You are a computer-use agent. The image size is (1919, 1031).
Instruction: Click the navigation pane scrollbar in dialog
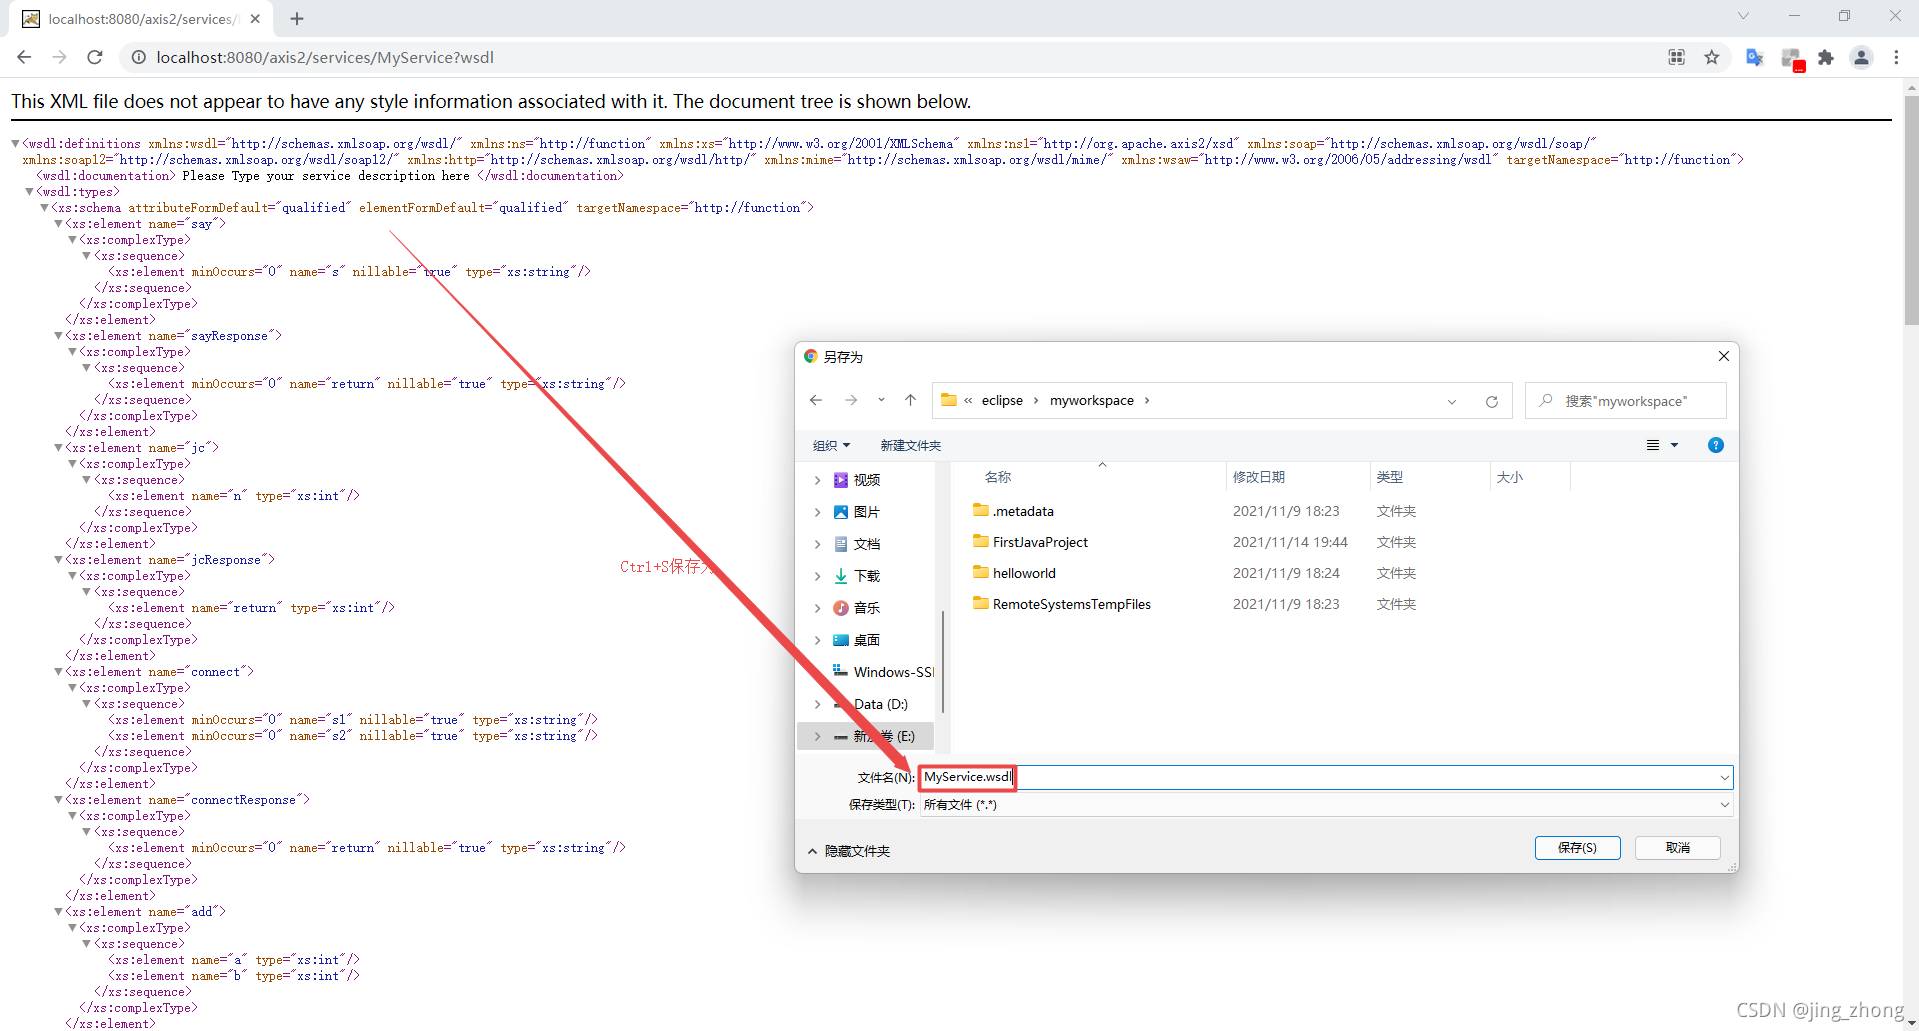pos(943,662)
